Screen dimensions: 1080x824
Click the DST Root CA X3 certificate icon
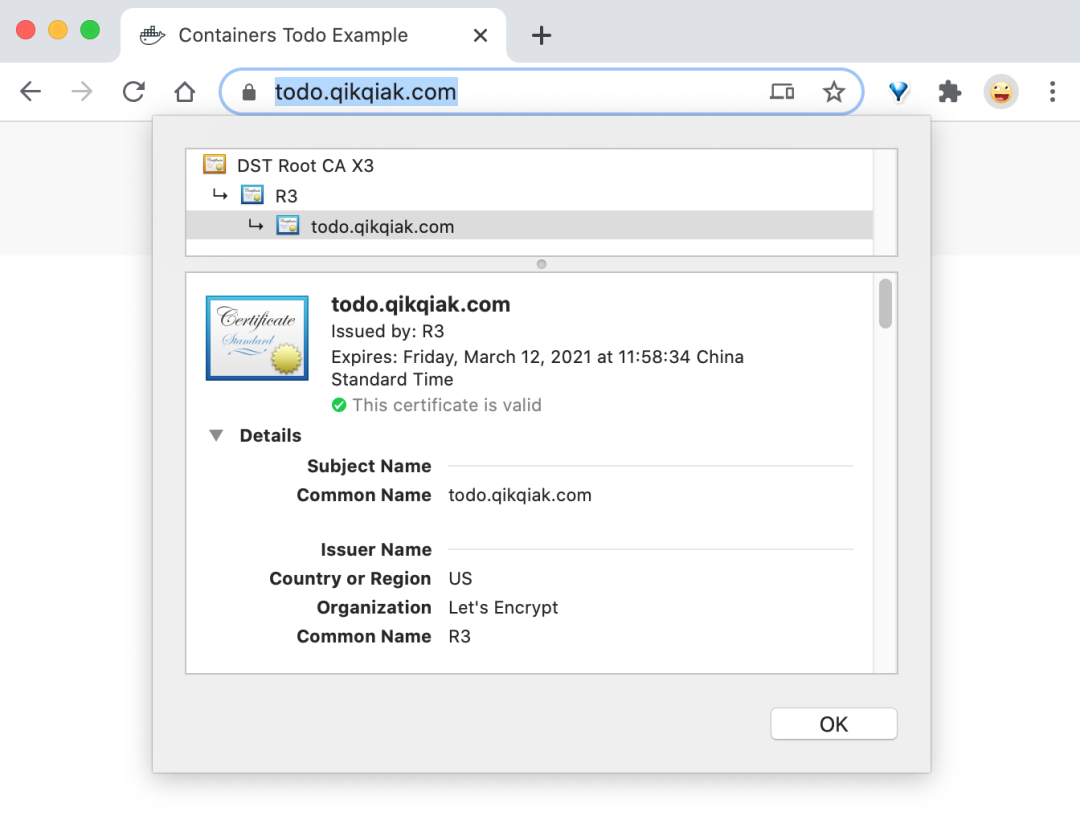215,165
